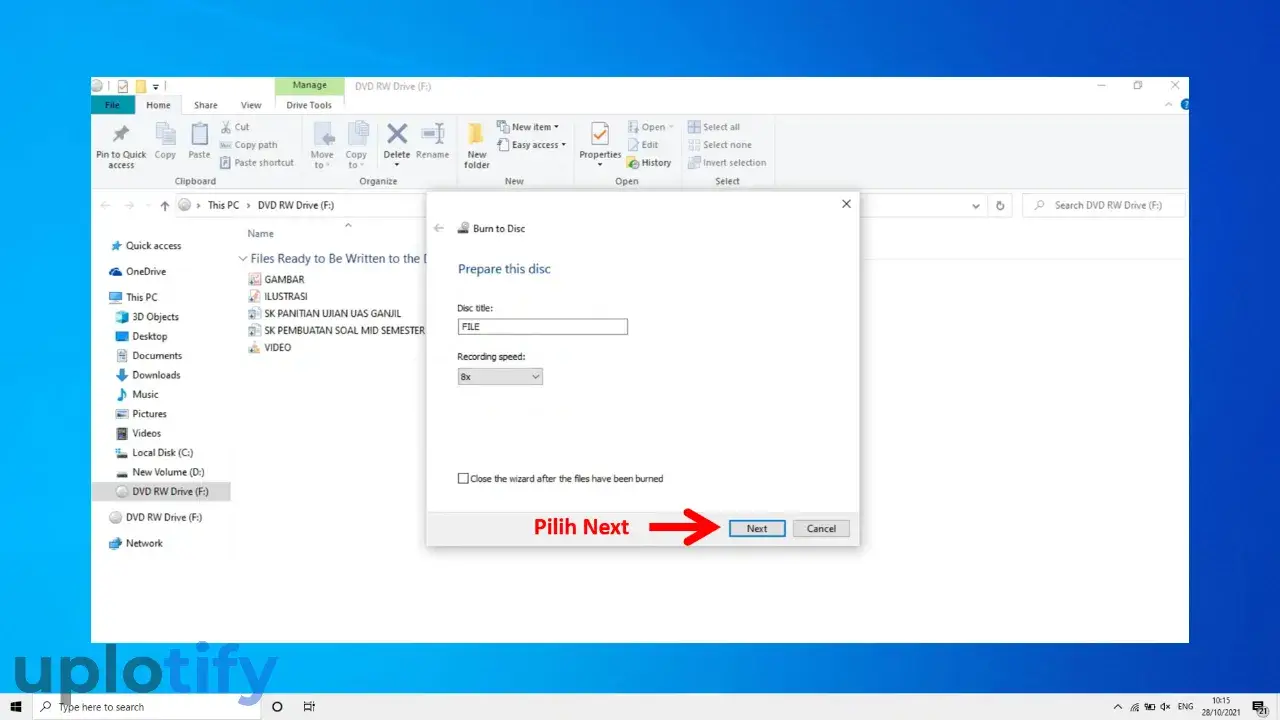
Task: Switch to the Share ribbon tab
Action: coord(206,105)
